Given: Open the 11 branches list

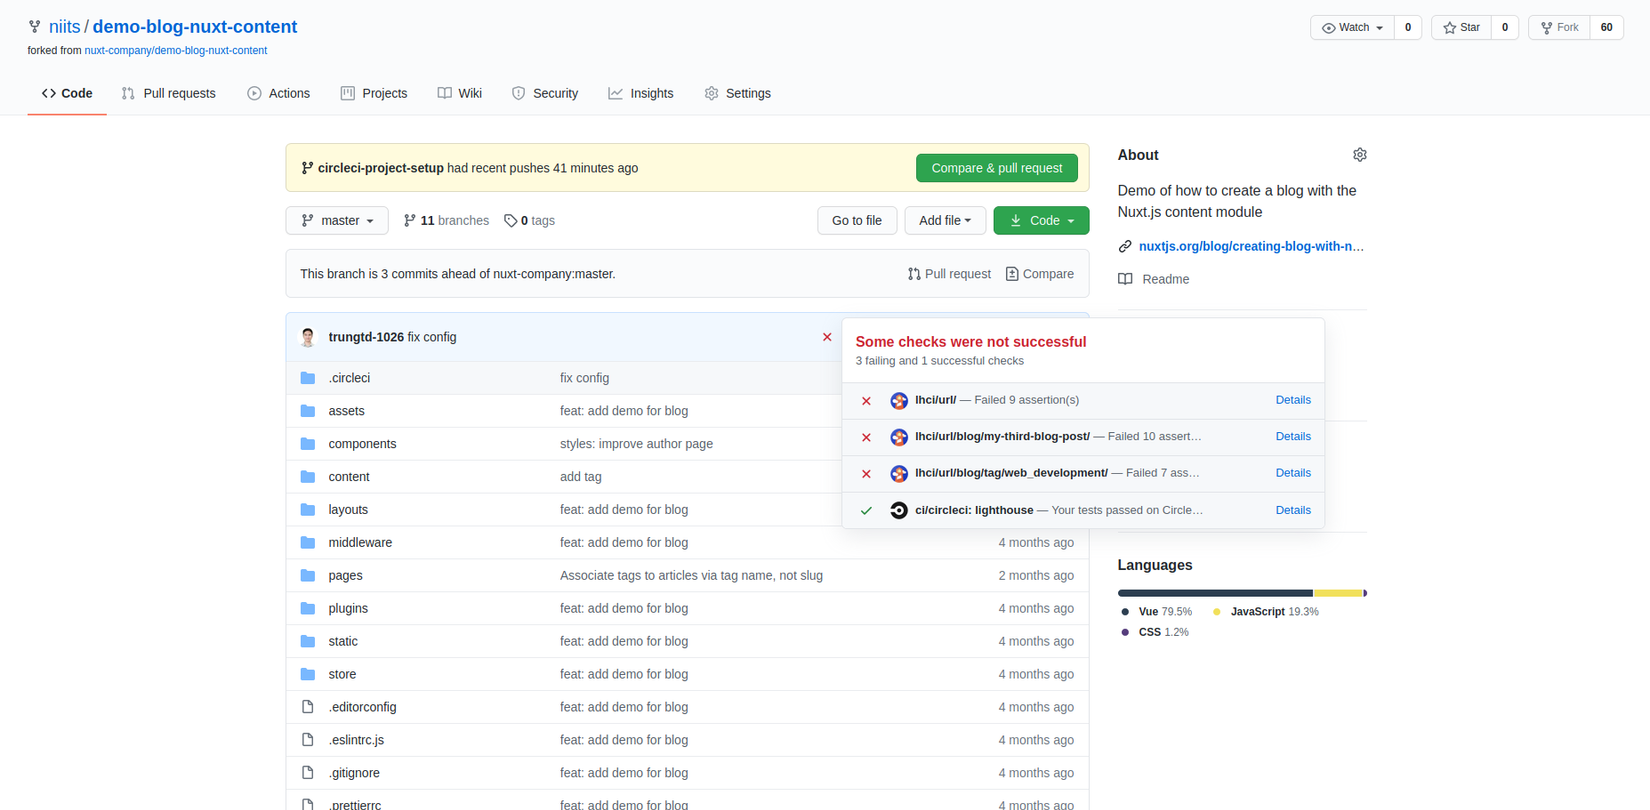Looking at the screenshot, I should (x=446, y=221).
